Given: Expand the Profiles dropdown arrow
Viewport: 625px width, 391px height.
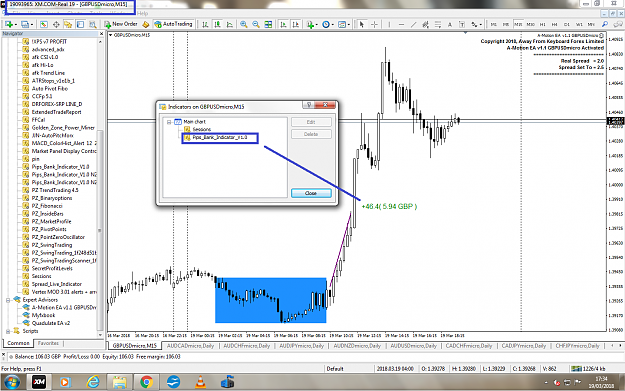Looking at the screenshot, I should coord(31,25).
